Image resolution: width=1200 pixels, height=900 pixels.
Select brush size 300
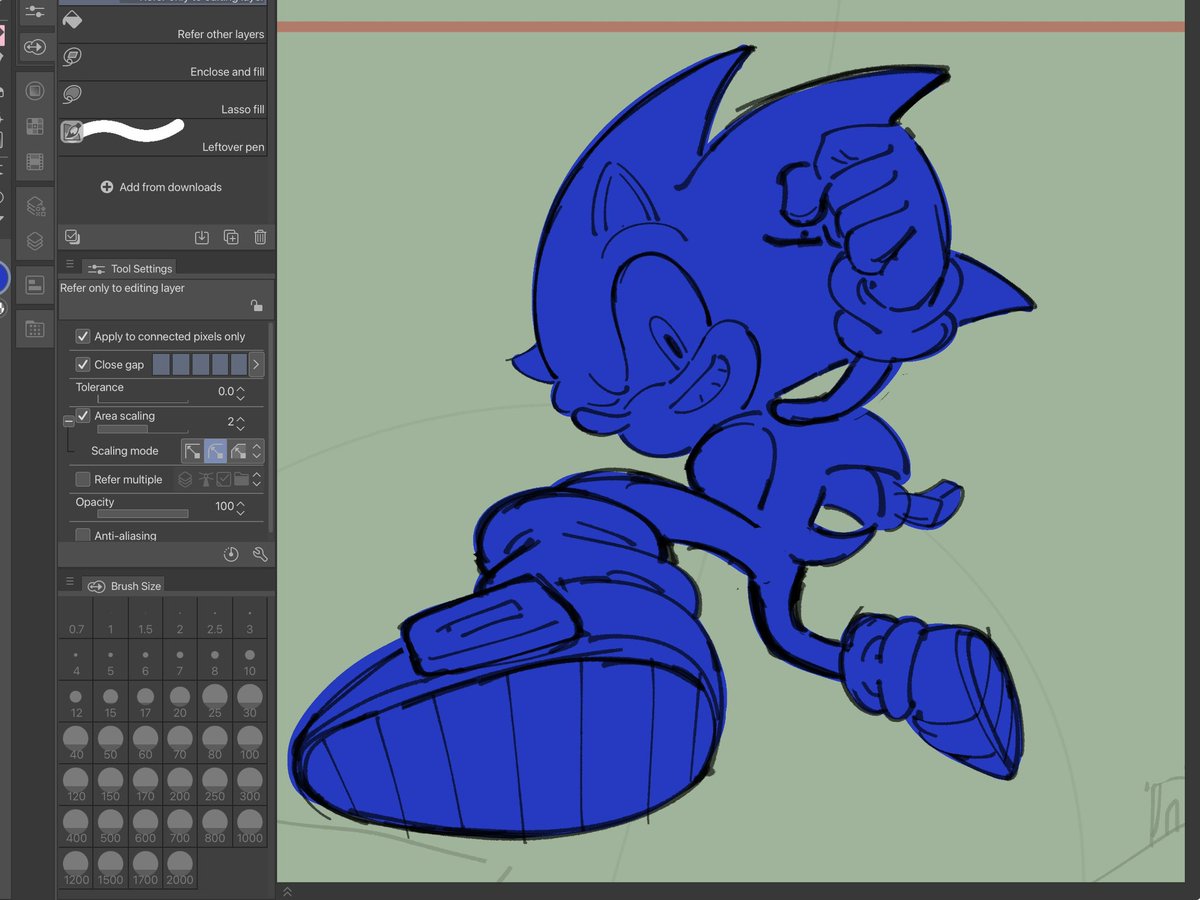pos(249,786)
